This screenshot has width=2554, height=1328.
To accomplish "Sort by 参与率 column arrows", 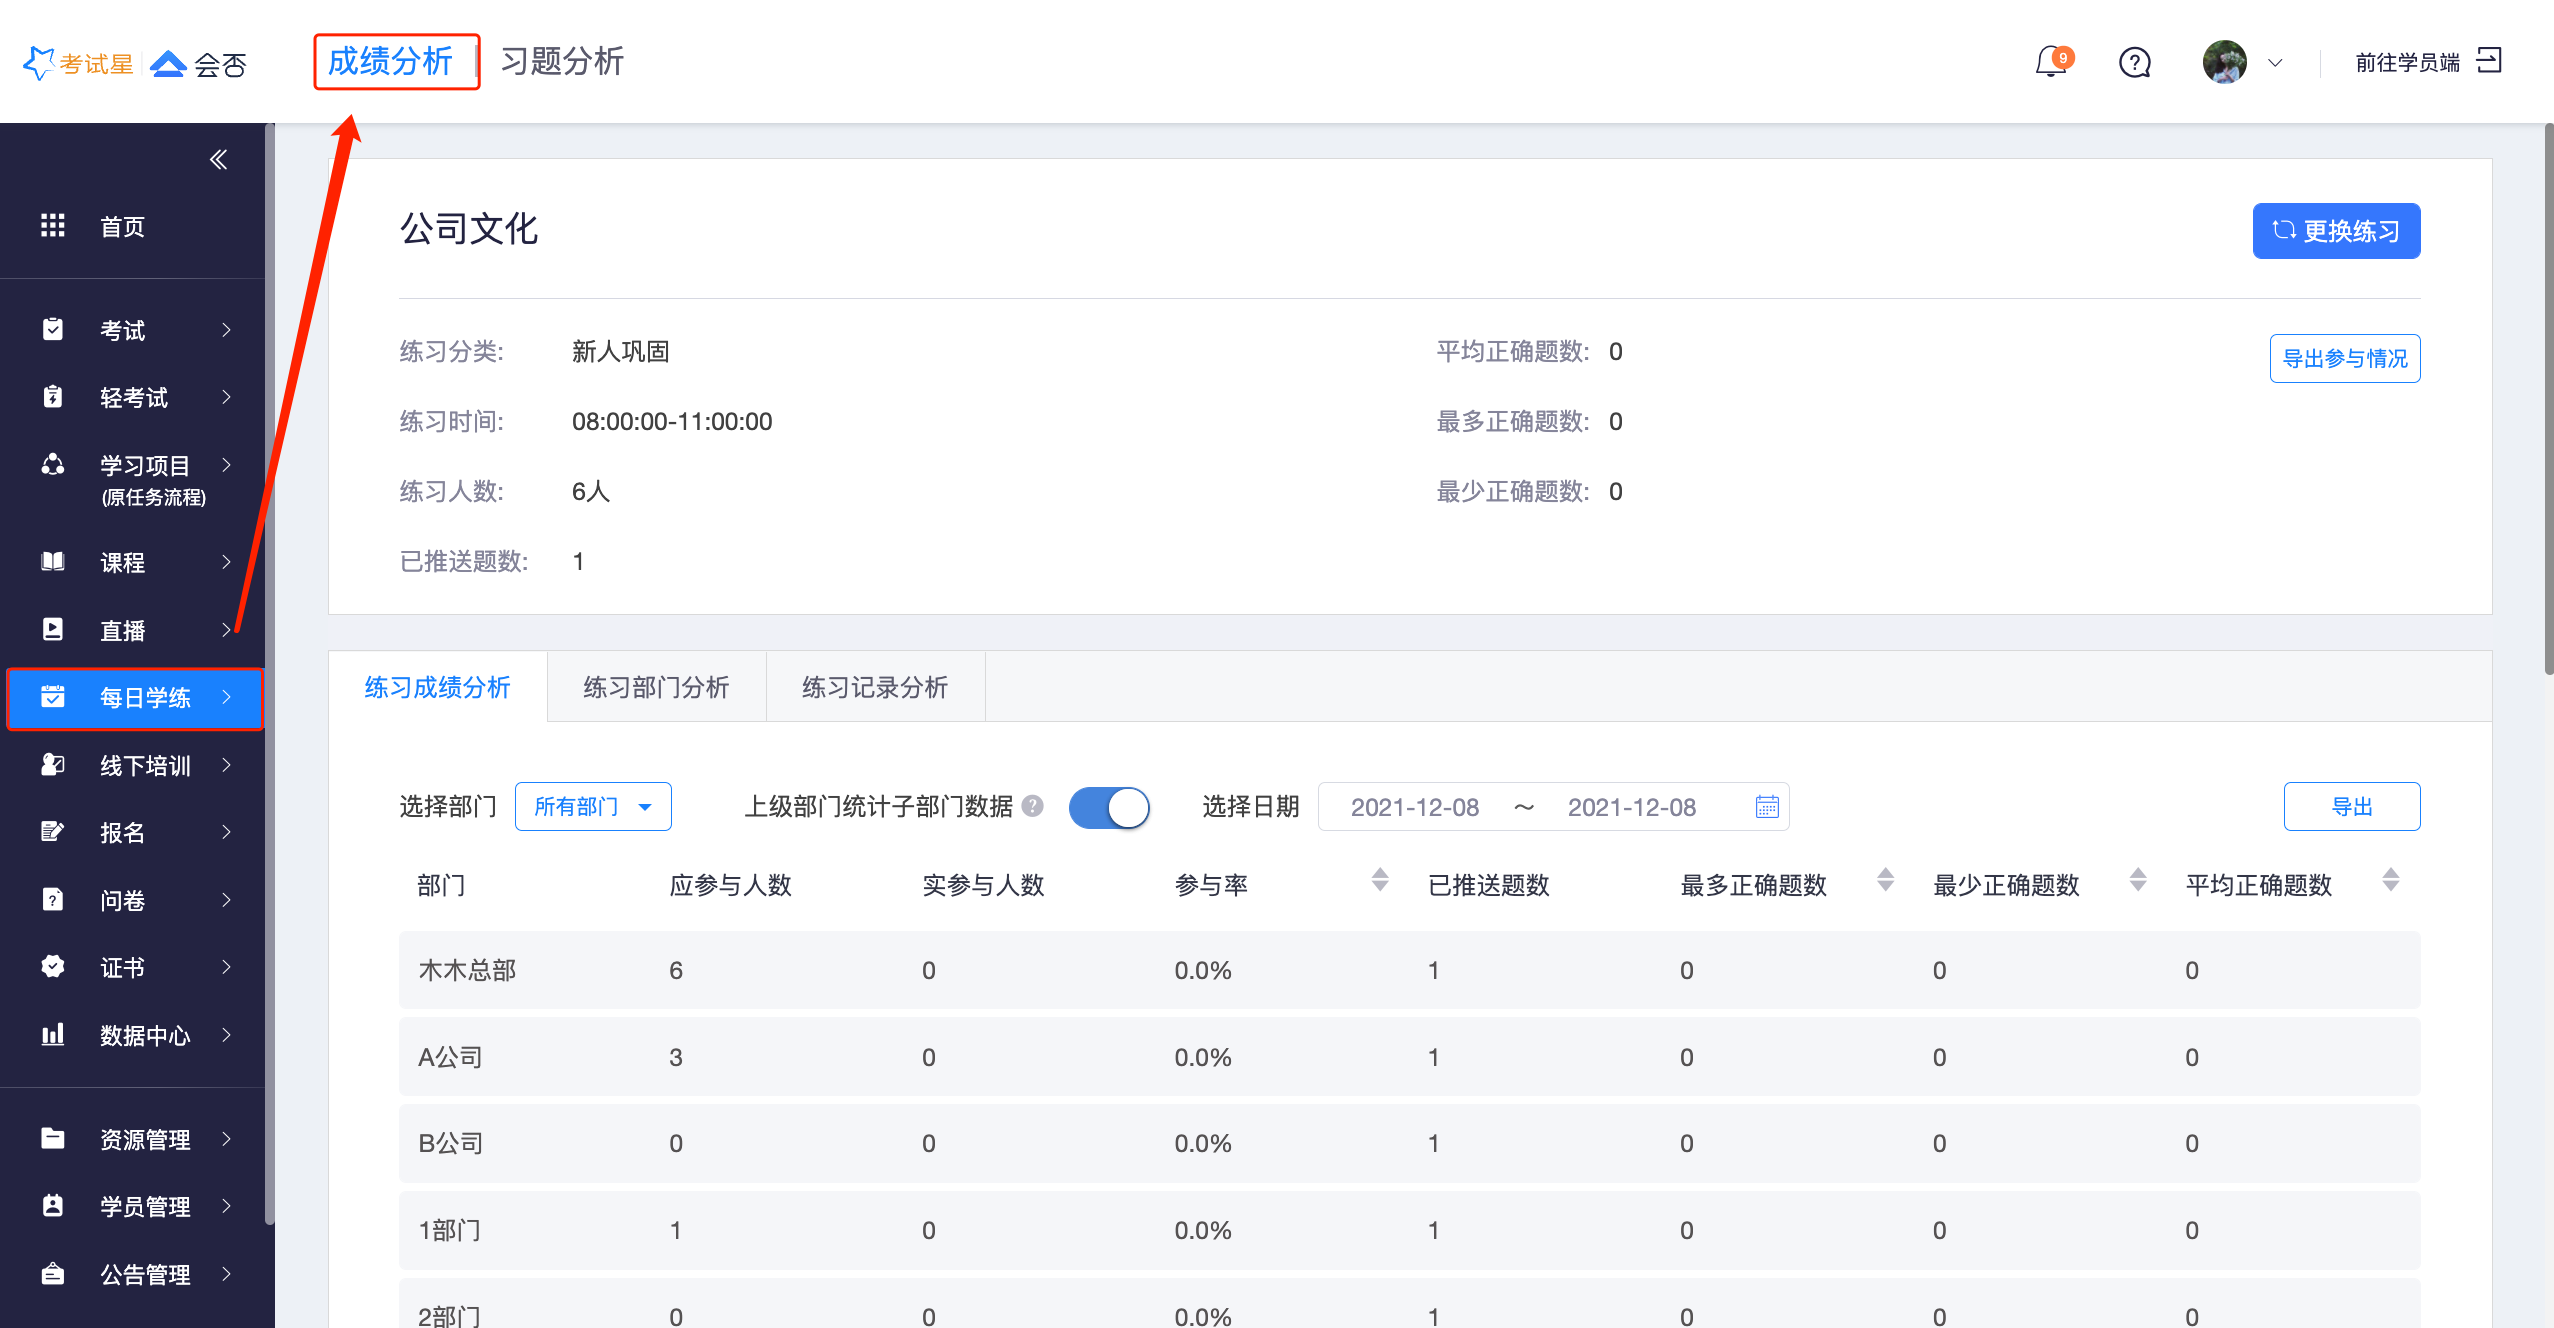I will 1380,880.
